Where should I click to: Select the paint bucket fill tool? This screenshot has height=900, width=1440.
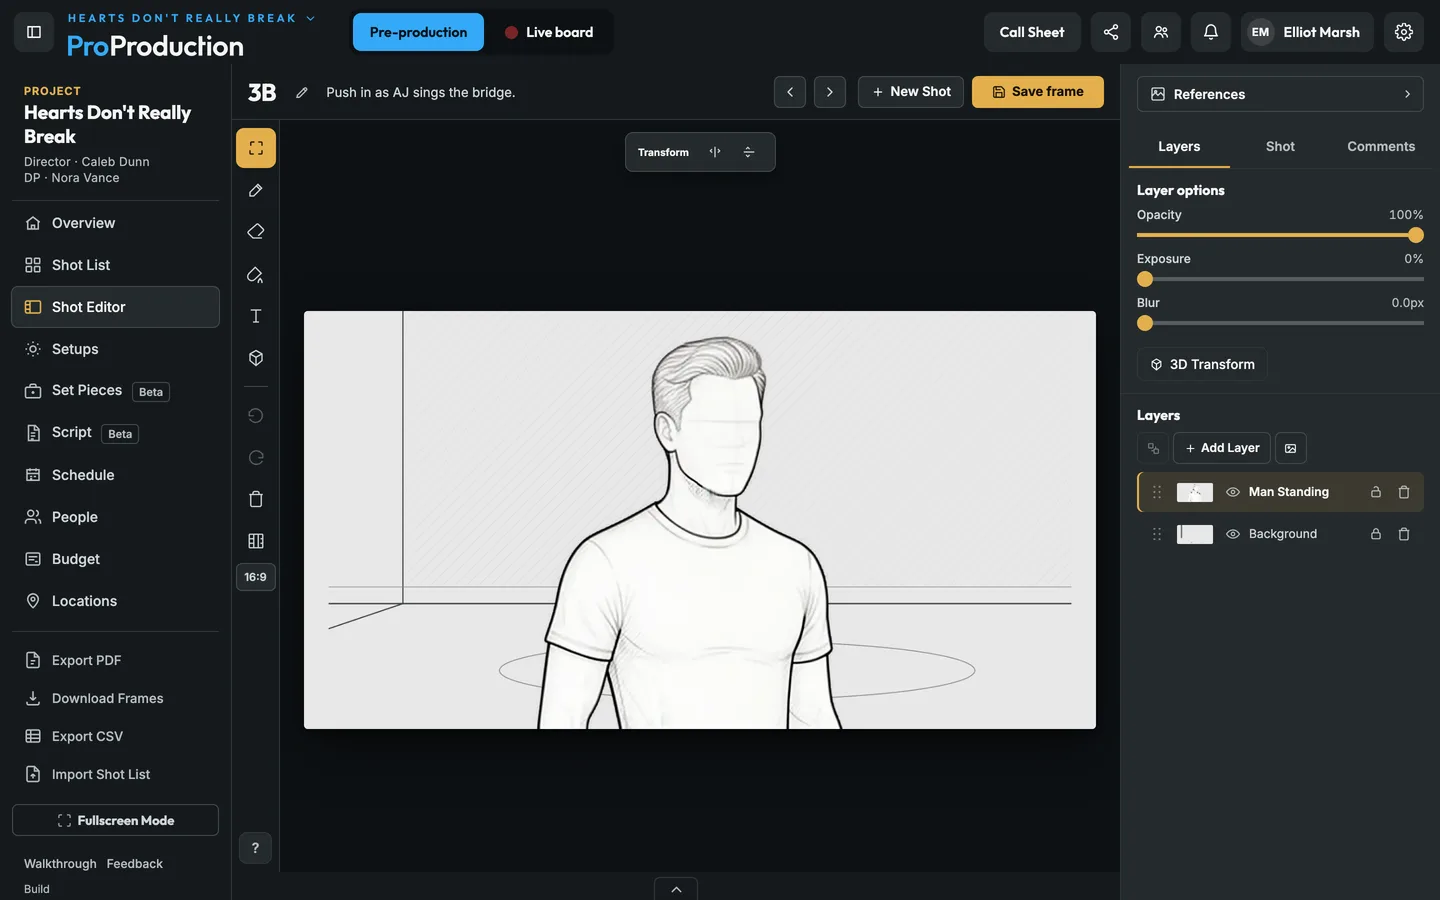click(x=256, y=274)
